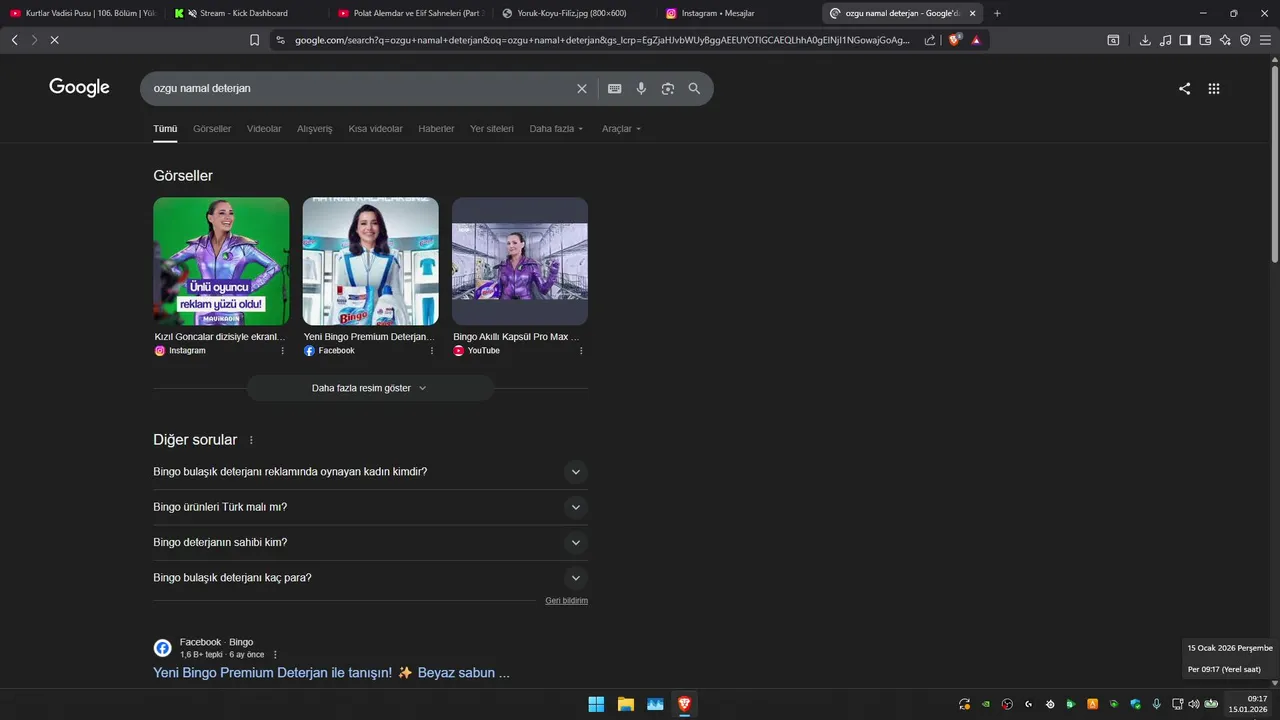
Task: Switch to the Haberler search tab
Action: 436,129
